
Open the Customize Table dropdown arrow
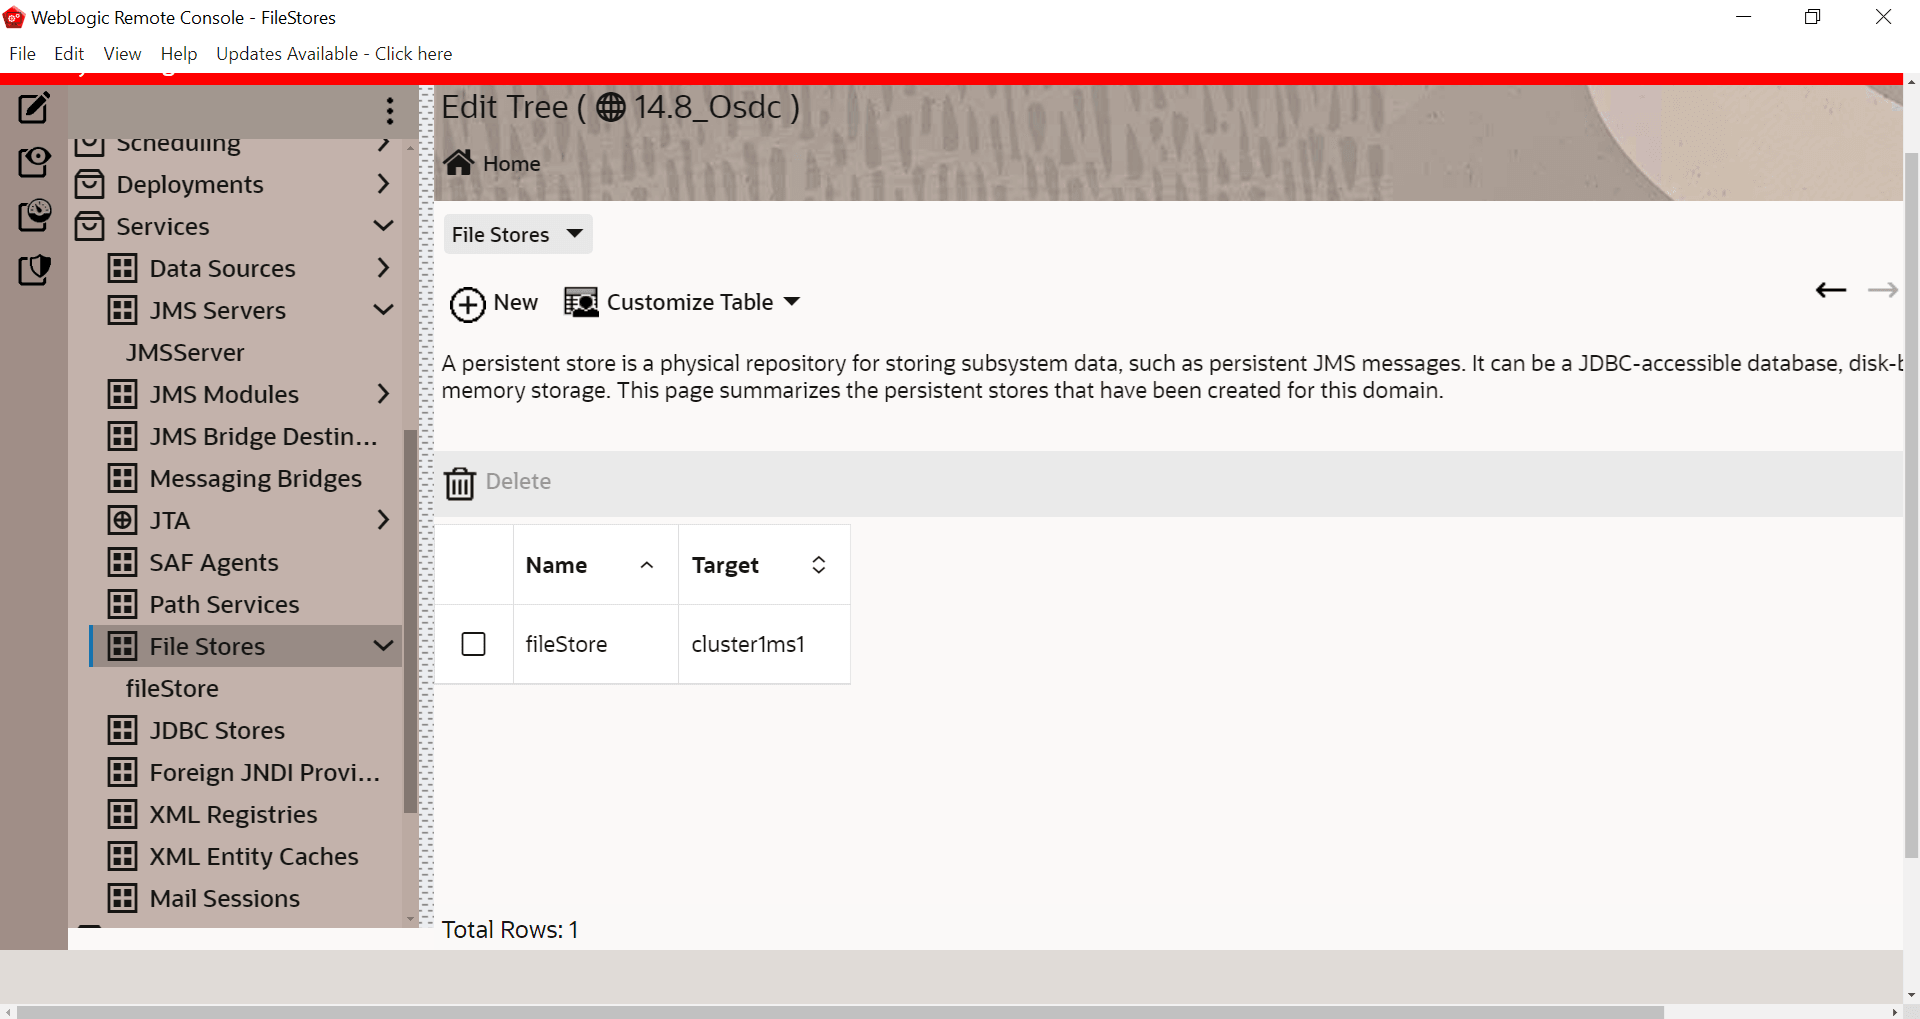792,302
